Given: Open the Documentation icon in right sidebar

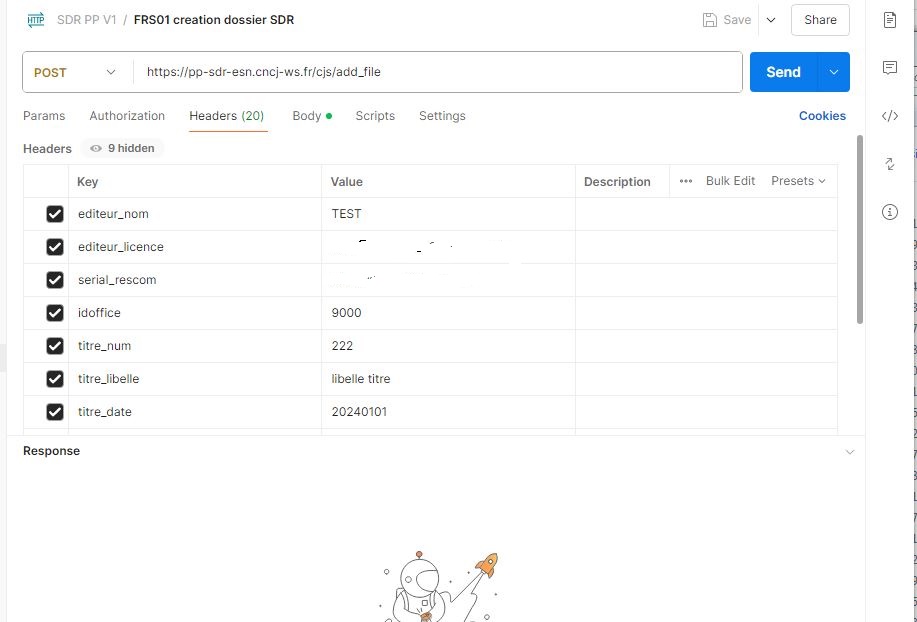Looking at the screenshot, I should [x=890, y=20].
